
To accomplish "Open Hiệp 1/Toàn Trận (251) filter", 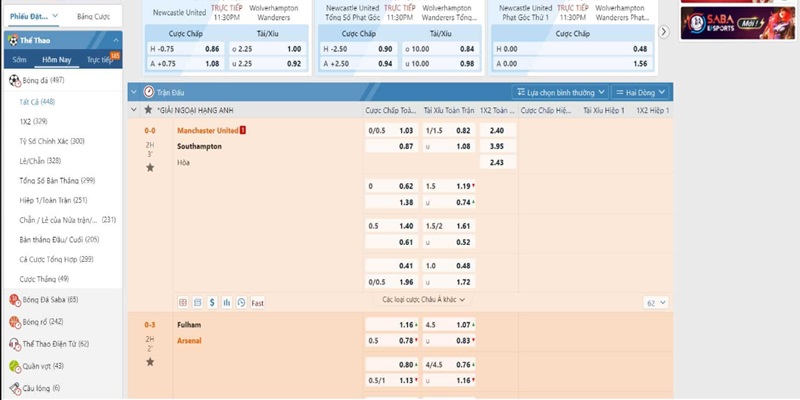I will 54,200.
